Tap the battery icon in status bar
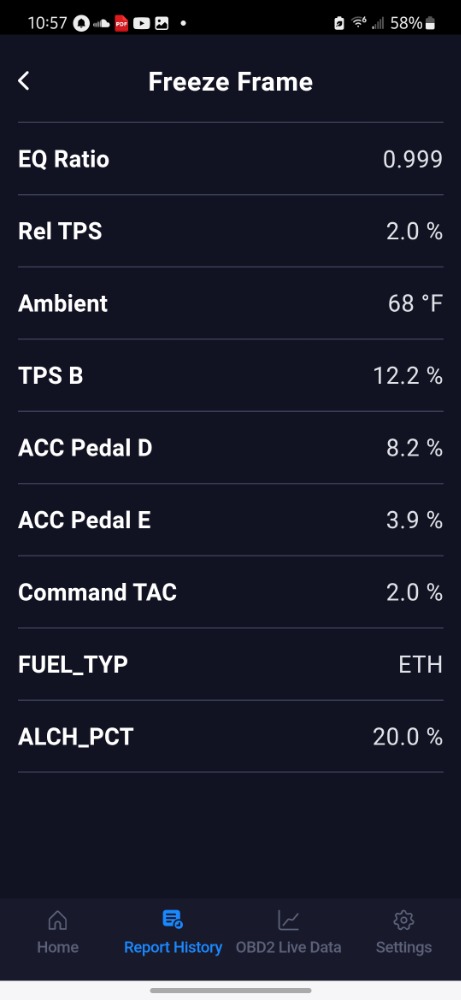The width and height of the screenshot is (461, 1000). coord(430,24)
